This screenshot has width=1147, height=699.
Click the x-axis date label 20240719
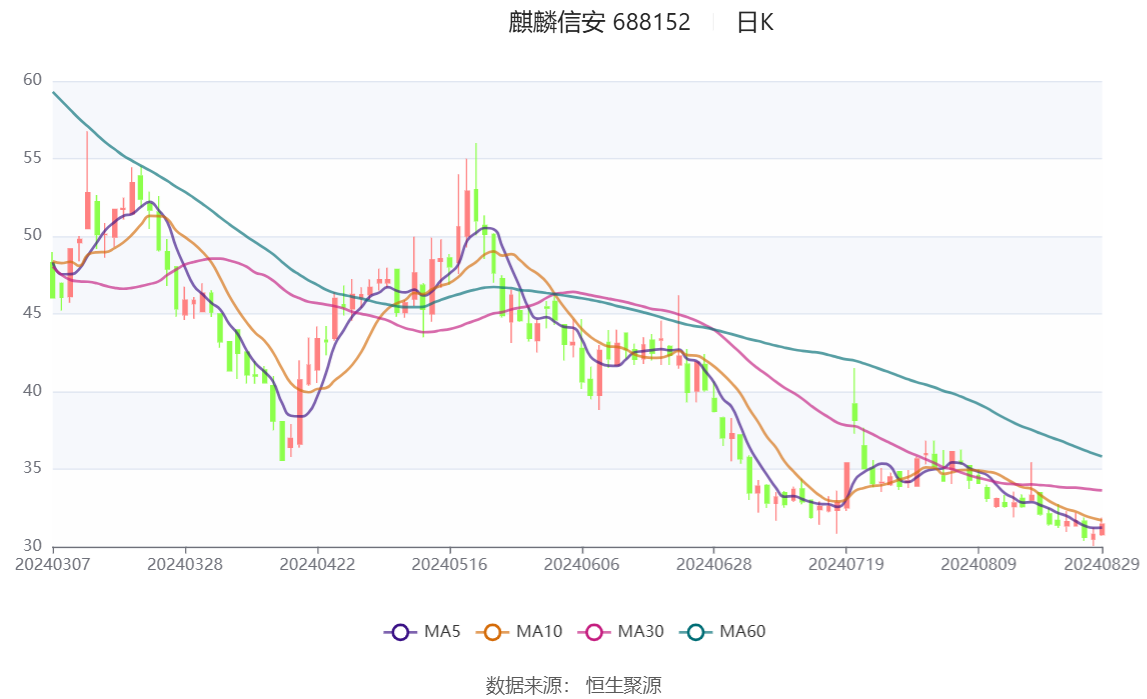(846, 564)
